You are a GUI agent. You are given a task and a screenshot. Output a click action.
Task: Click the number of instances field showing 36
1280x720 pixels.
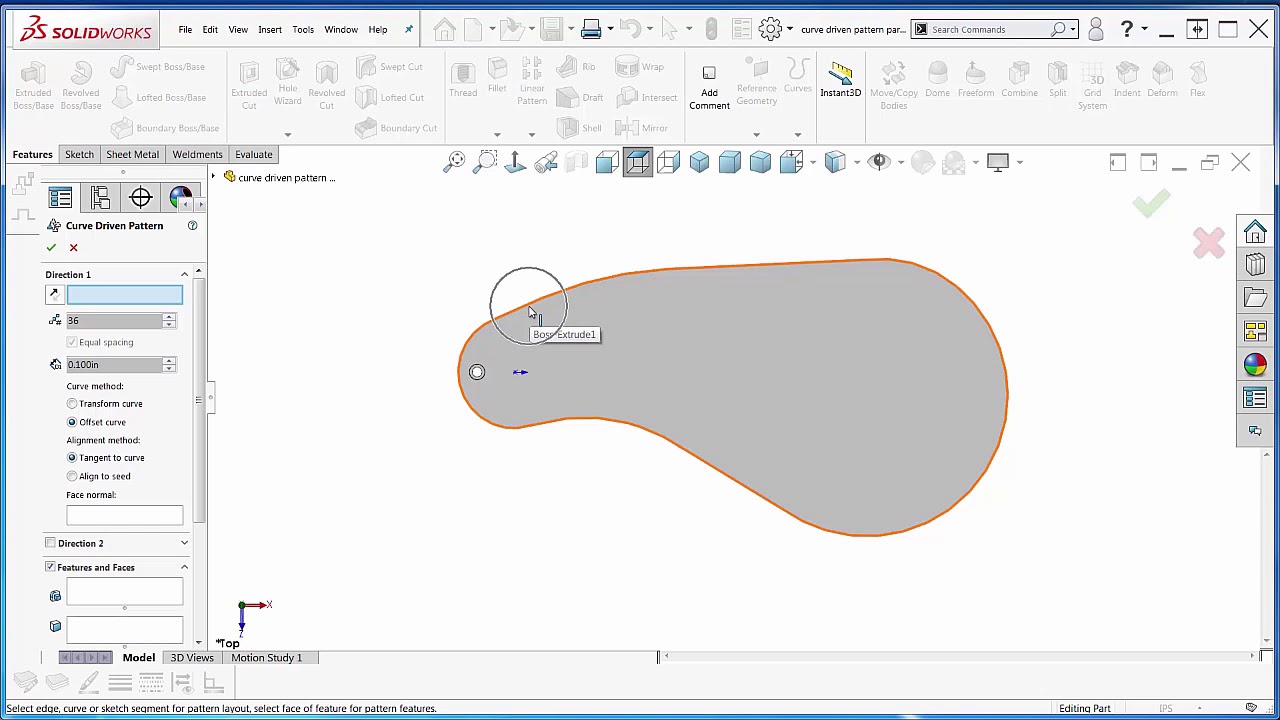pyautogui.click(x=114, y=320)
